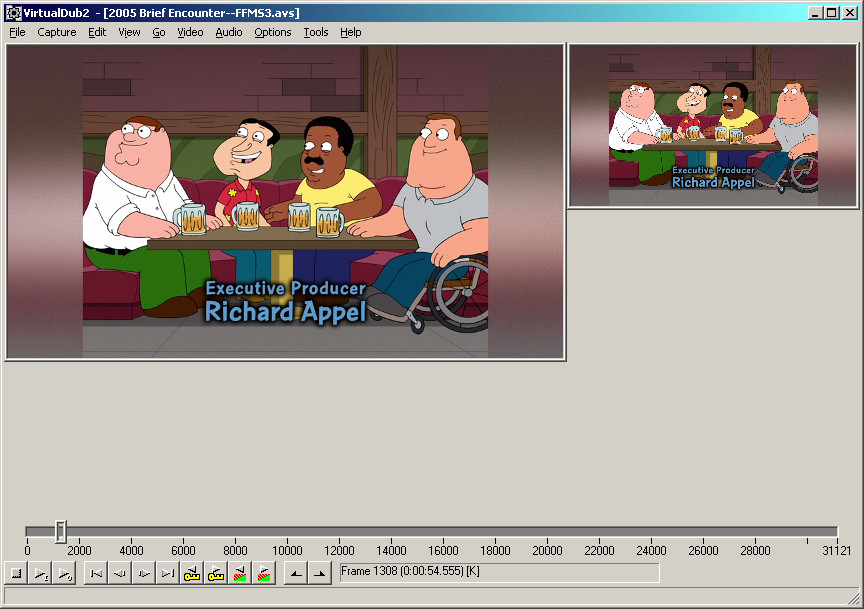Open the Options menu

coord(273,33)
